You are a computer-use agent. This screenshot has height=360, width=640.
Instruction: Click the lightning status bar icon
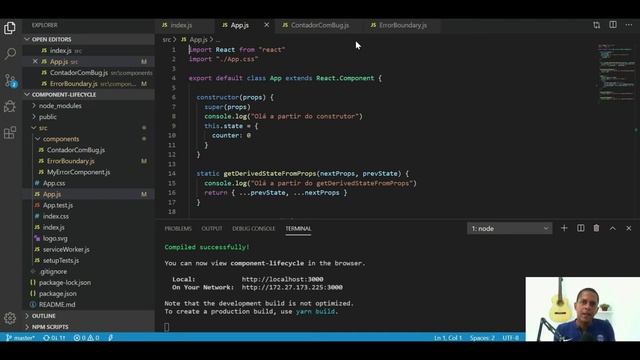pos(111,338)
